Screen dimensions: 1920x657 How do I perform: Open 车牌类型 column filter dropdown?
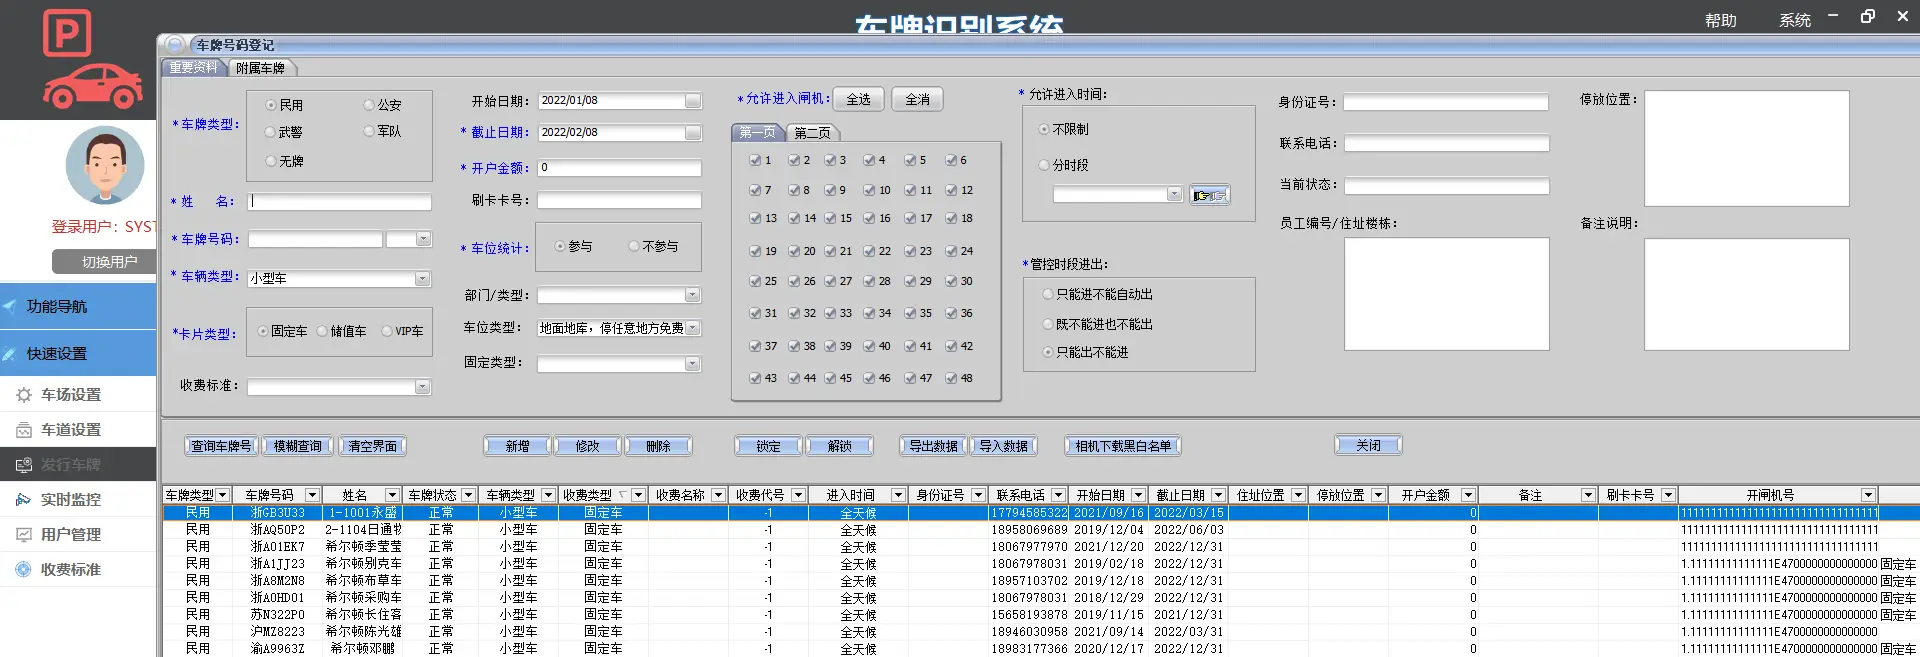click(223, 495)
